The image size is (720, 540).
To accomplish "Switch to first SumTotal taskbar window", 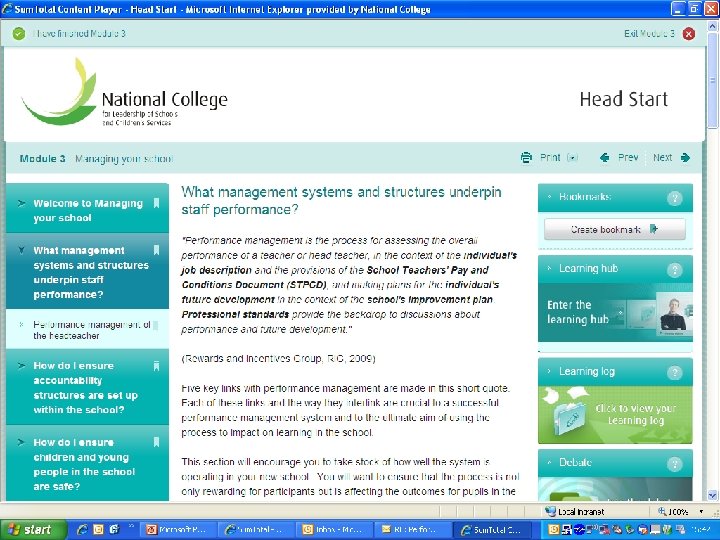I will coord(256,530).
